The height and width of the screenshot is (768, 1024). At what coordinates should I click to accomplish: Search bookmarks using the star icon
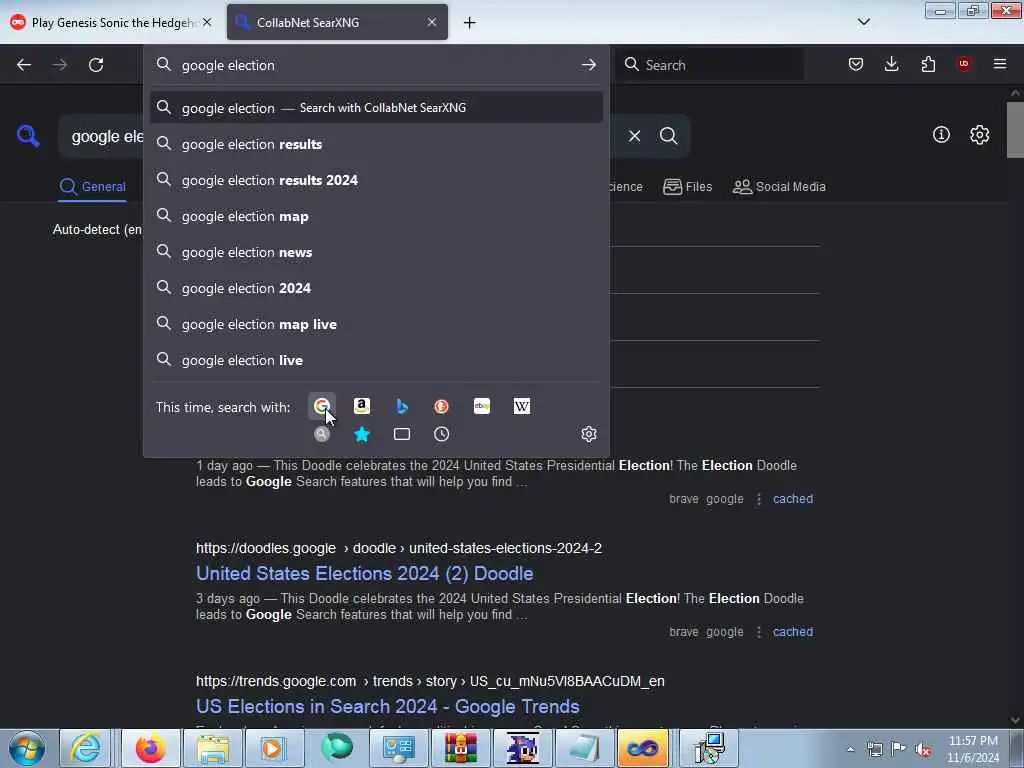tap(362, 434)
